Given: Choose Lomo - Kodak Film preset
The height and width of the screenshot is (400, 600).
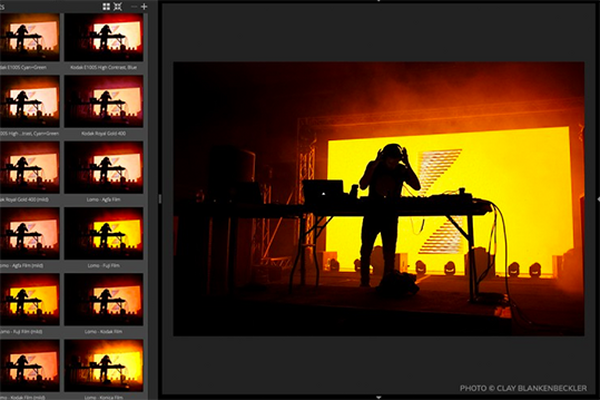Looking at the screenshot, I should [x=104, y=299].
